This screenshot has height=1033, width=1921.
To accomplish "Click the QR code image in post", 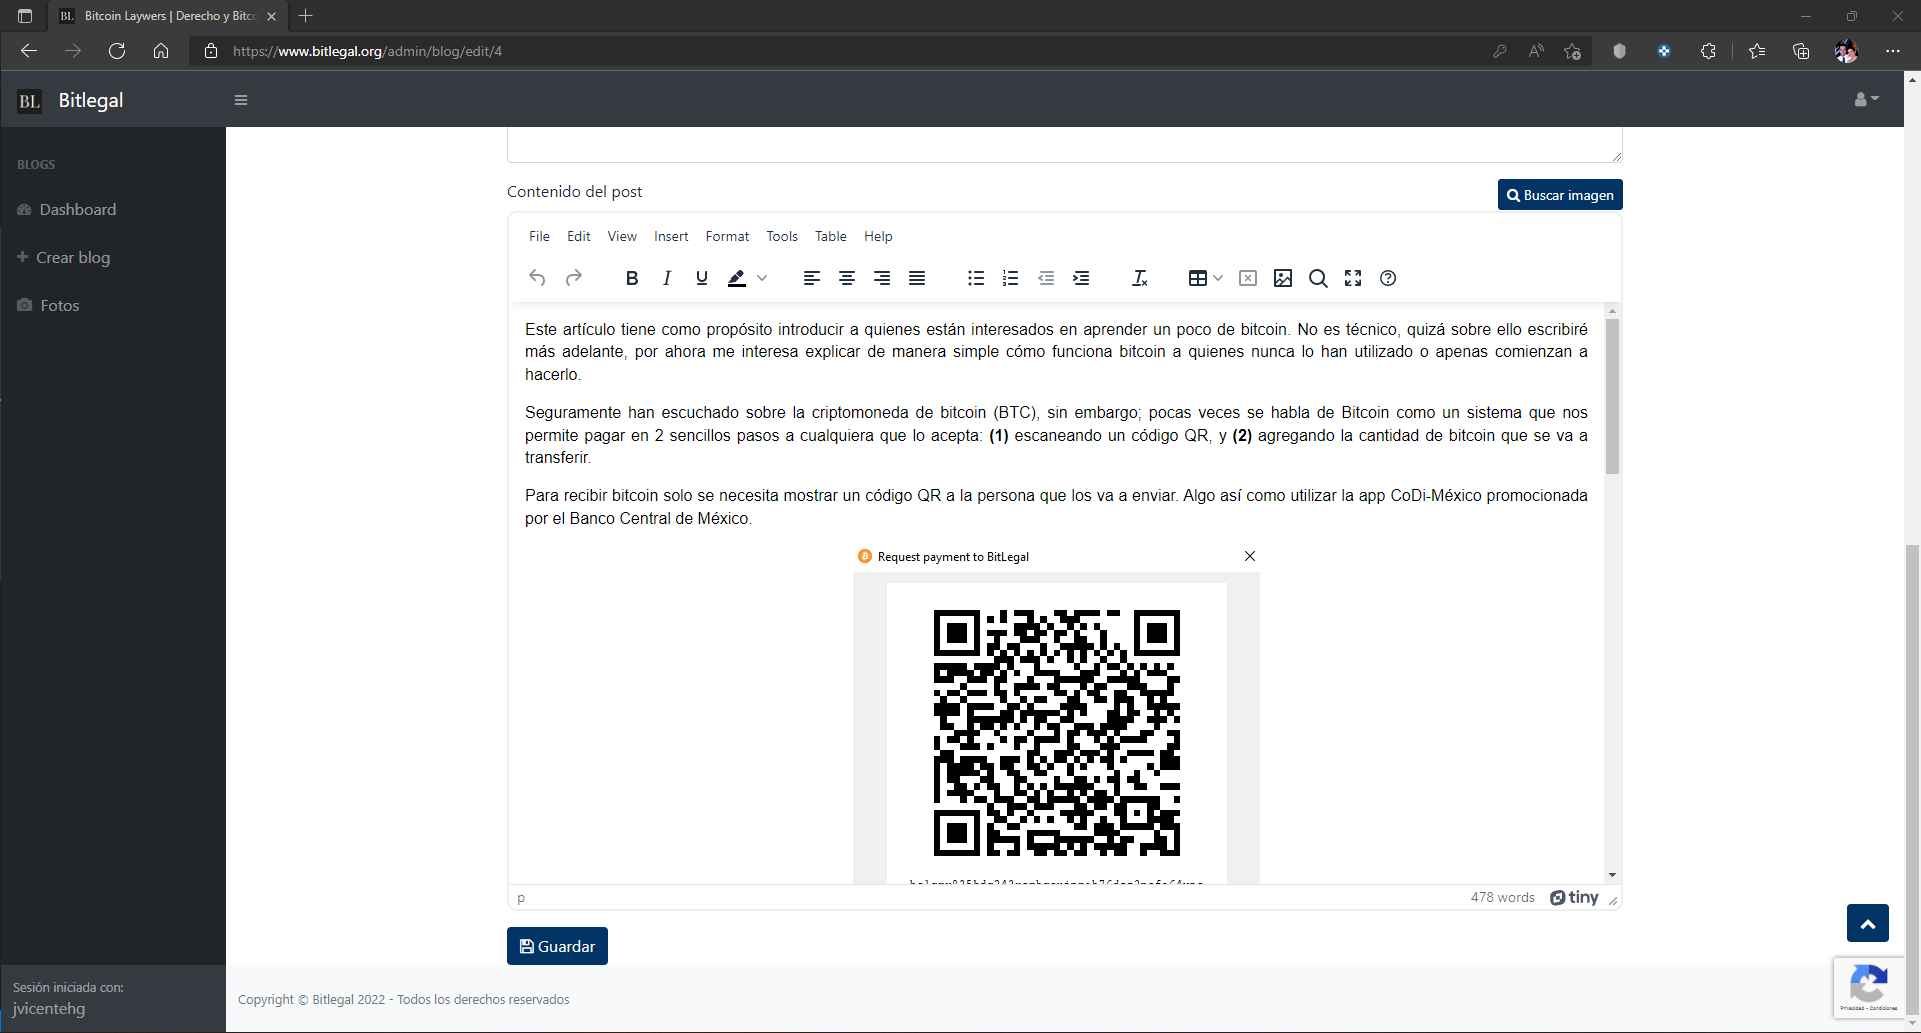I will (x=1056, y=732).
